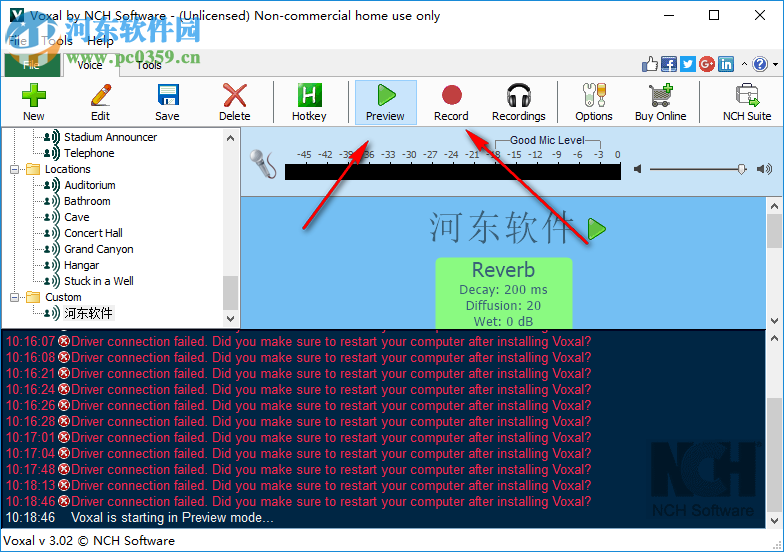Open the NCH Suite toolbox icon
The height and width of the screenshot is (552, 784).
747,95
